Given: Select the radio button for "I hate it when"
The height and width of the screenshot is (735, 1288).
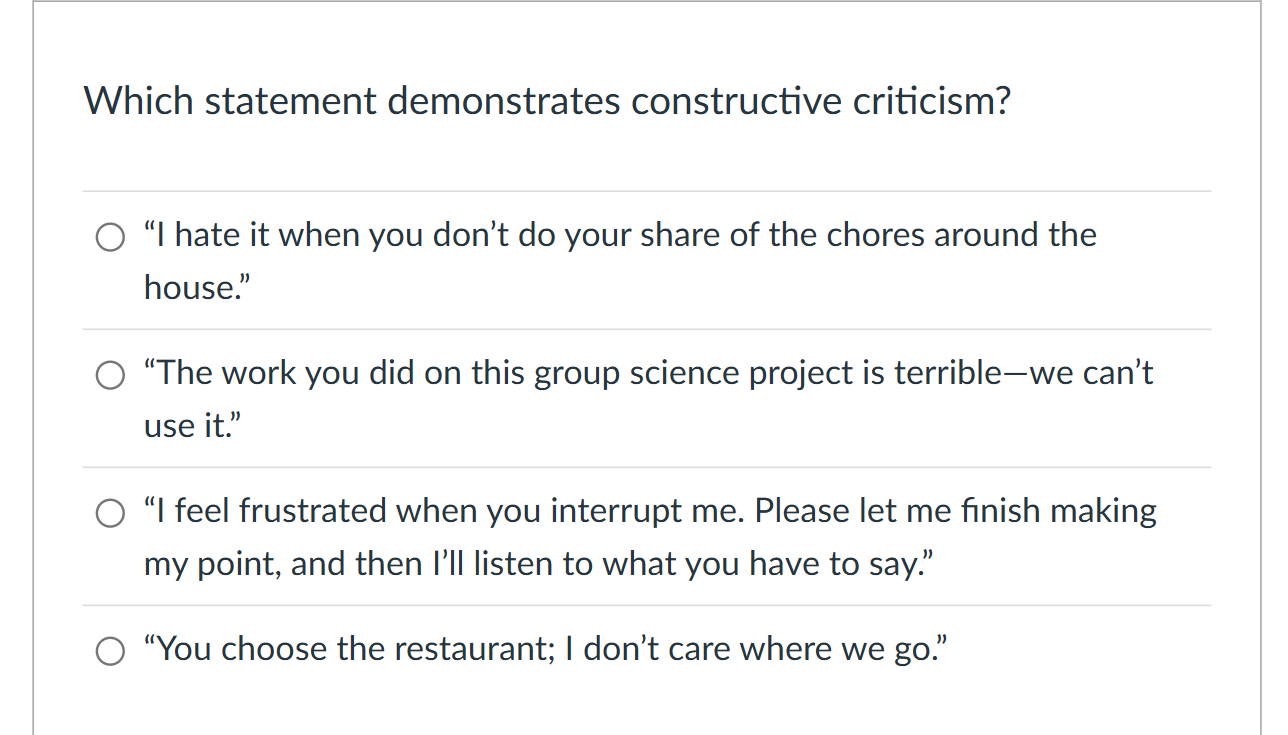Looking at the screenshot, I should point(109,237).
